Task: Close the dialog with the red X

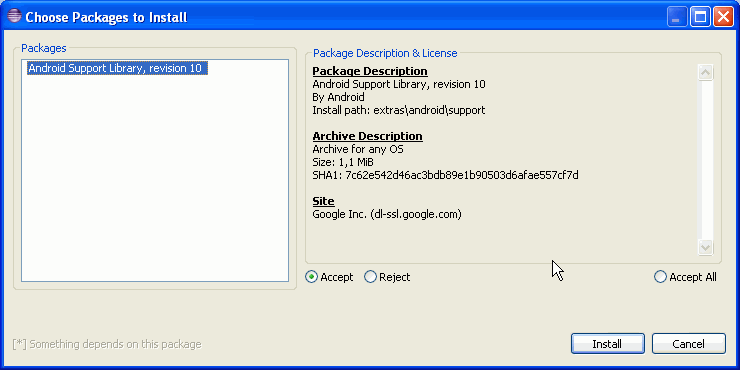Action: click(x=723, y=18)
